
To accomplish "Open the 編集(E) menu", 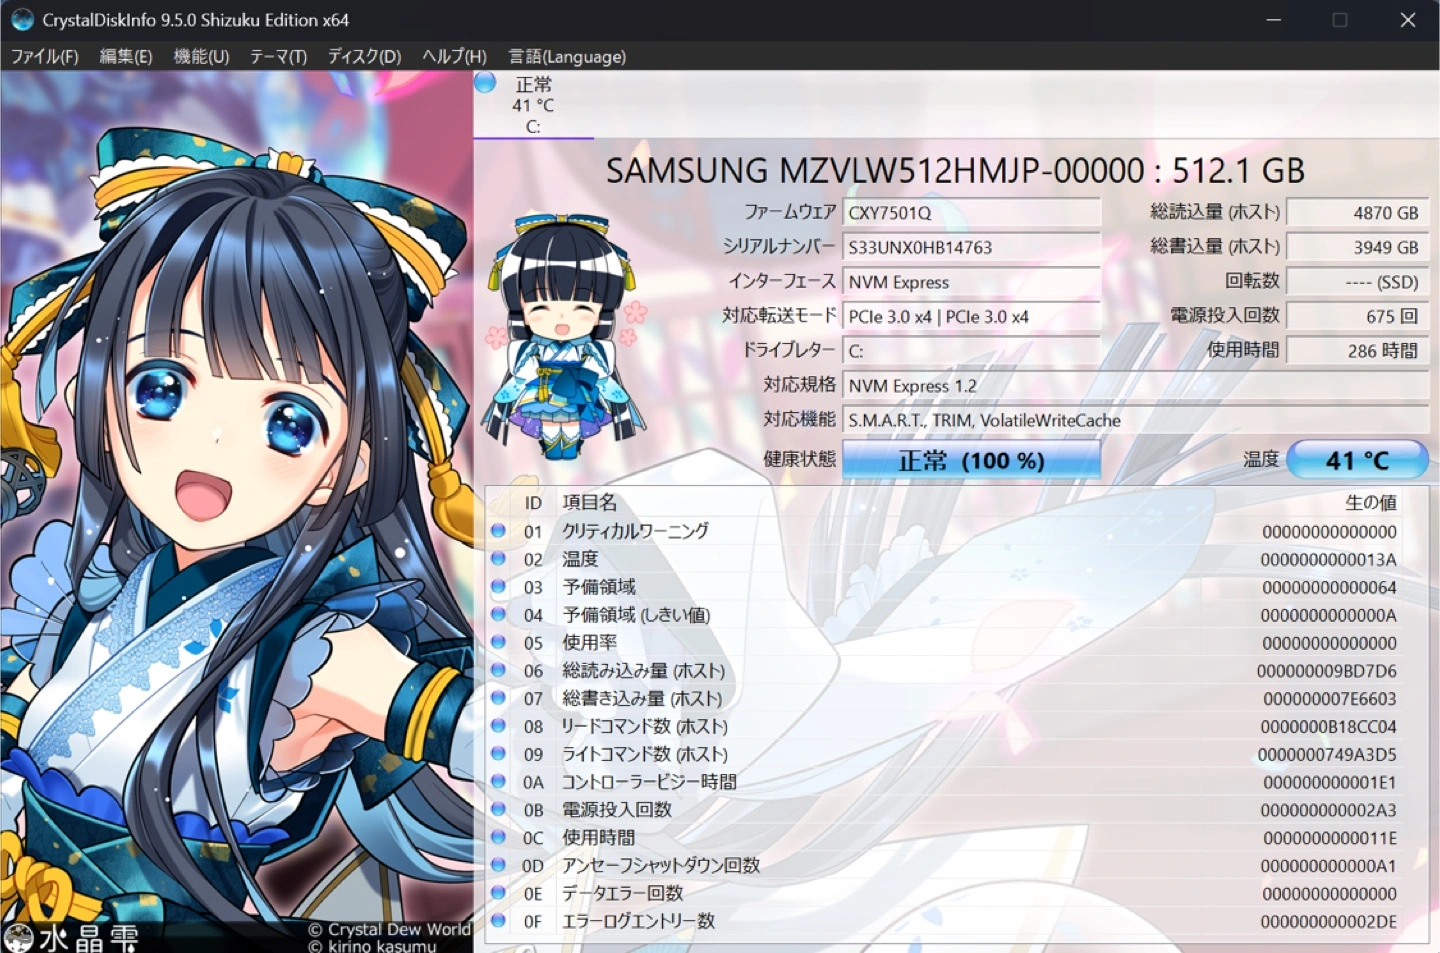I will tap(126, 56).
